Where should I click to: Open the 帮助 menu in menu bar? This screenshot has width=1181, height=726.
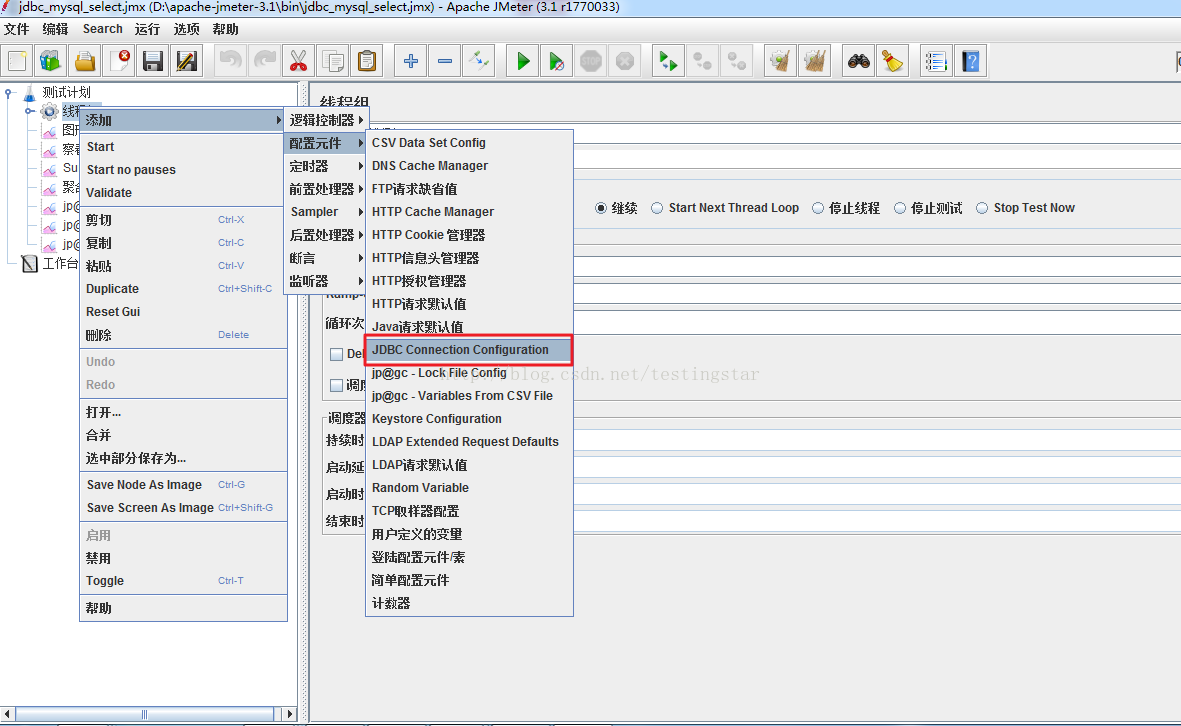point(225,29)
